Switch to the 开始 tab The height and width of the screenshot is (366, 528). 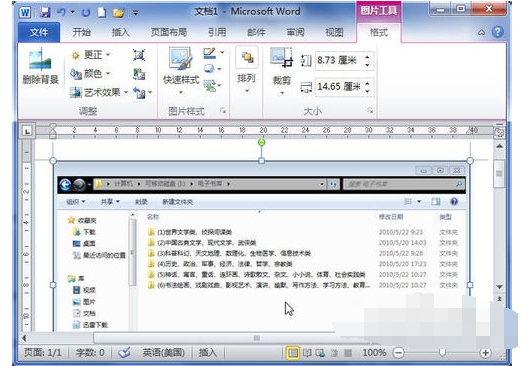coord(82,32)
